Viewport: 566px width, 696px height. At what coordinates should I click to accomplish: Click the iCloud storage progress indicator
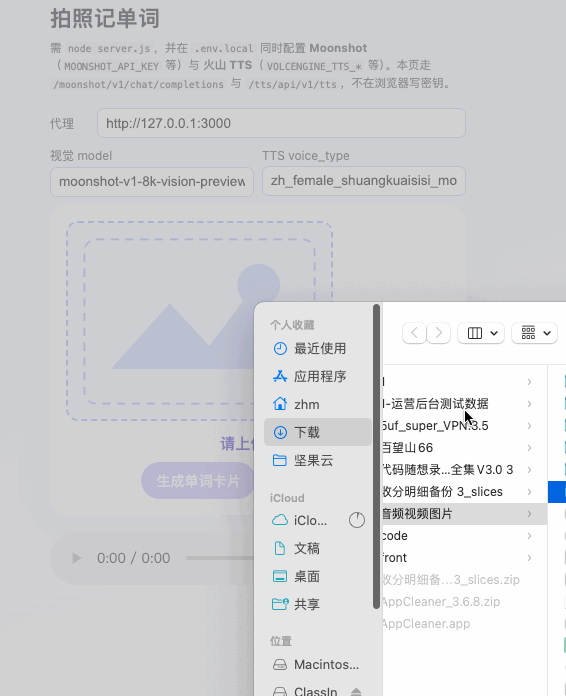357,520
